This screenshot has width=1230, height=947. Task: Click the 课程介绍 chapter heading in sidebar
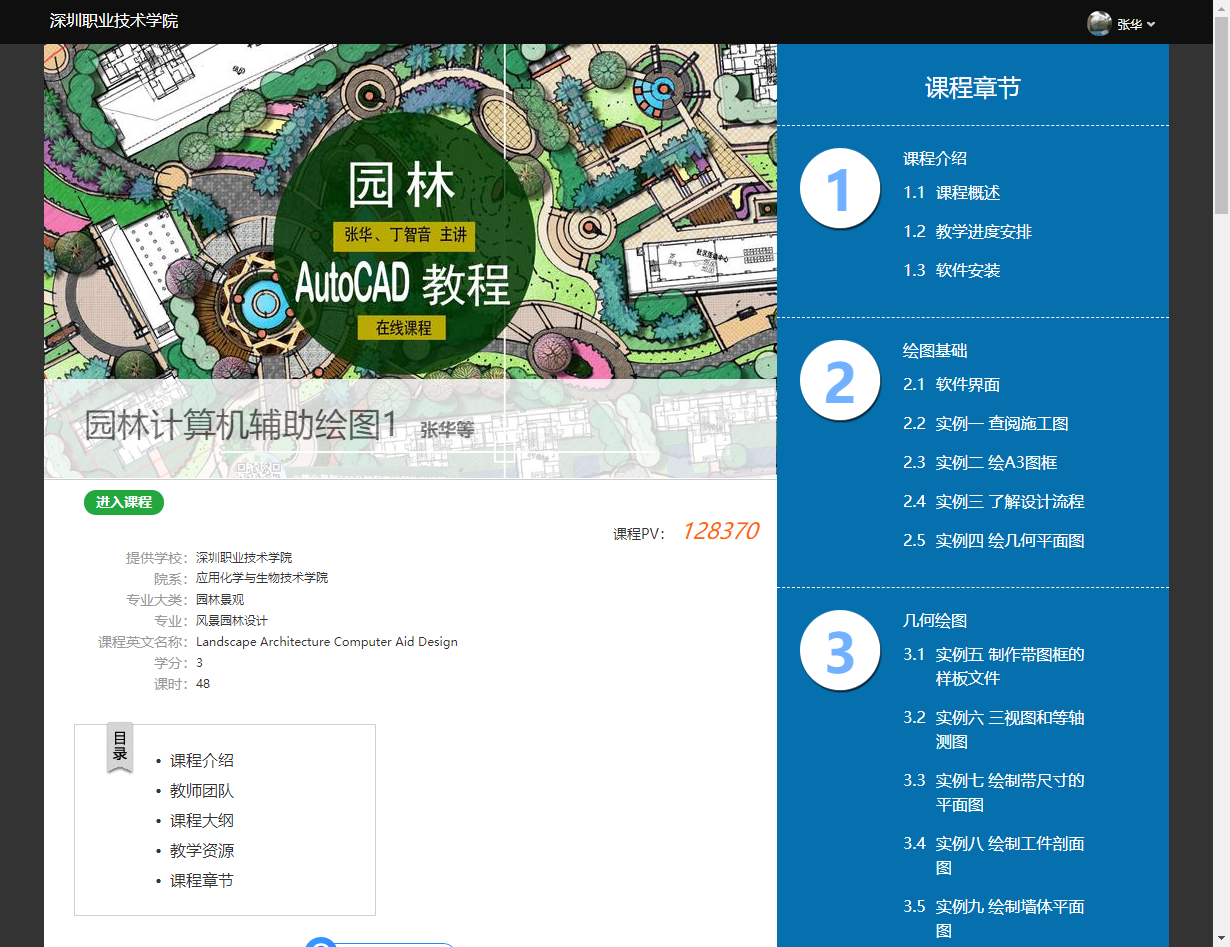(x=935, y=158)
